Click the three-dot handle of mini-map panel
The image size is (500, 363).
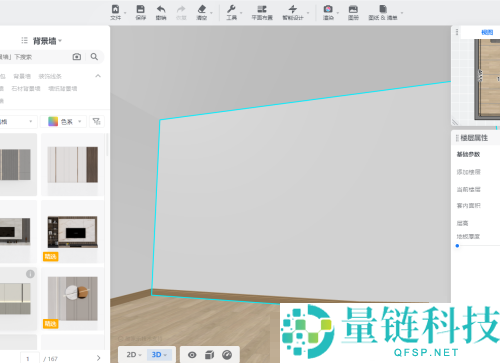[457, 32]
